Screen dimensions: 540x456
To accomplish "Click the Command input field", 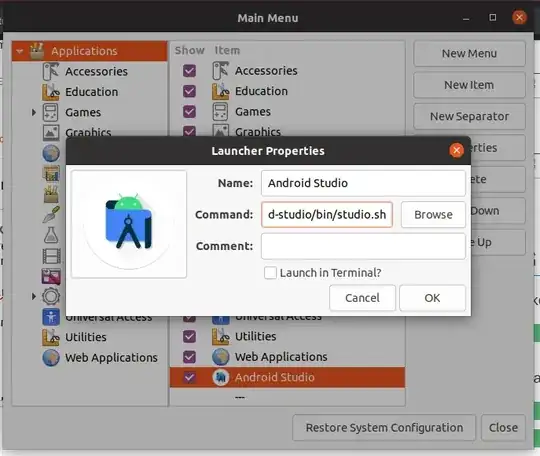I will [327, 215].
